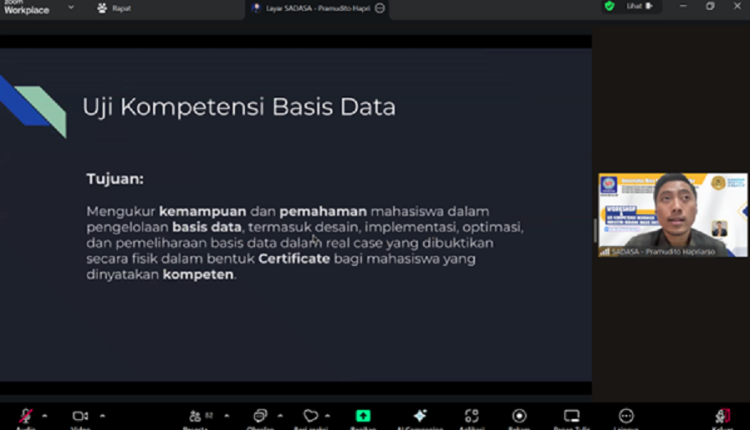Open the Obrolan chat panel
This screenshot has height=430, width=750.
(260, 416)
